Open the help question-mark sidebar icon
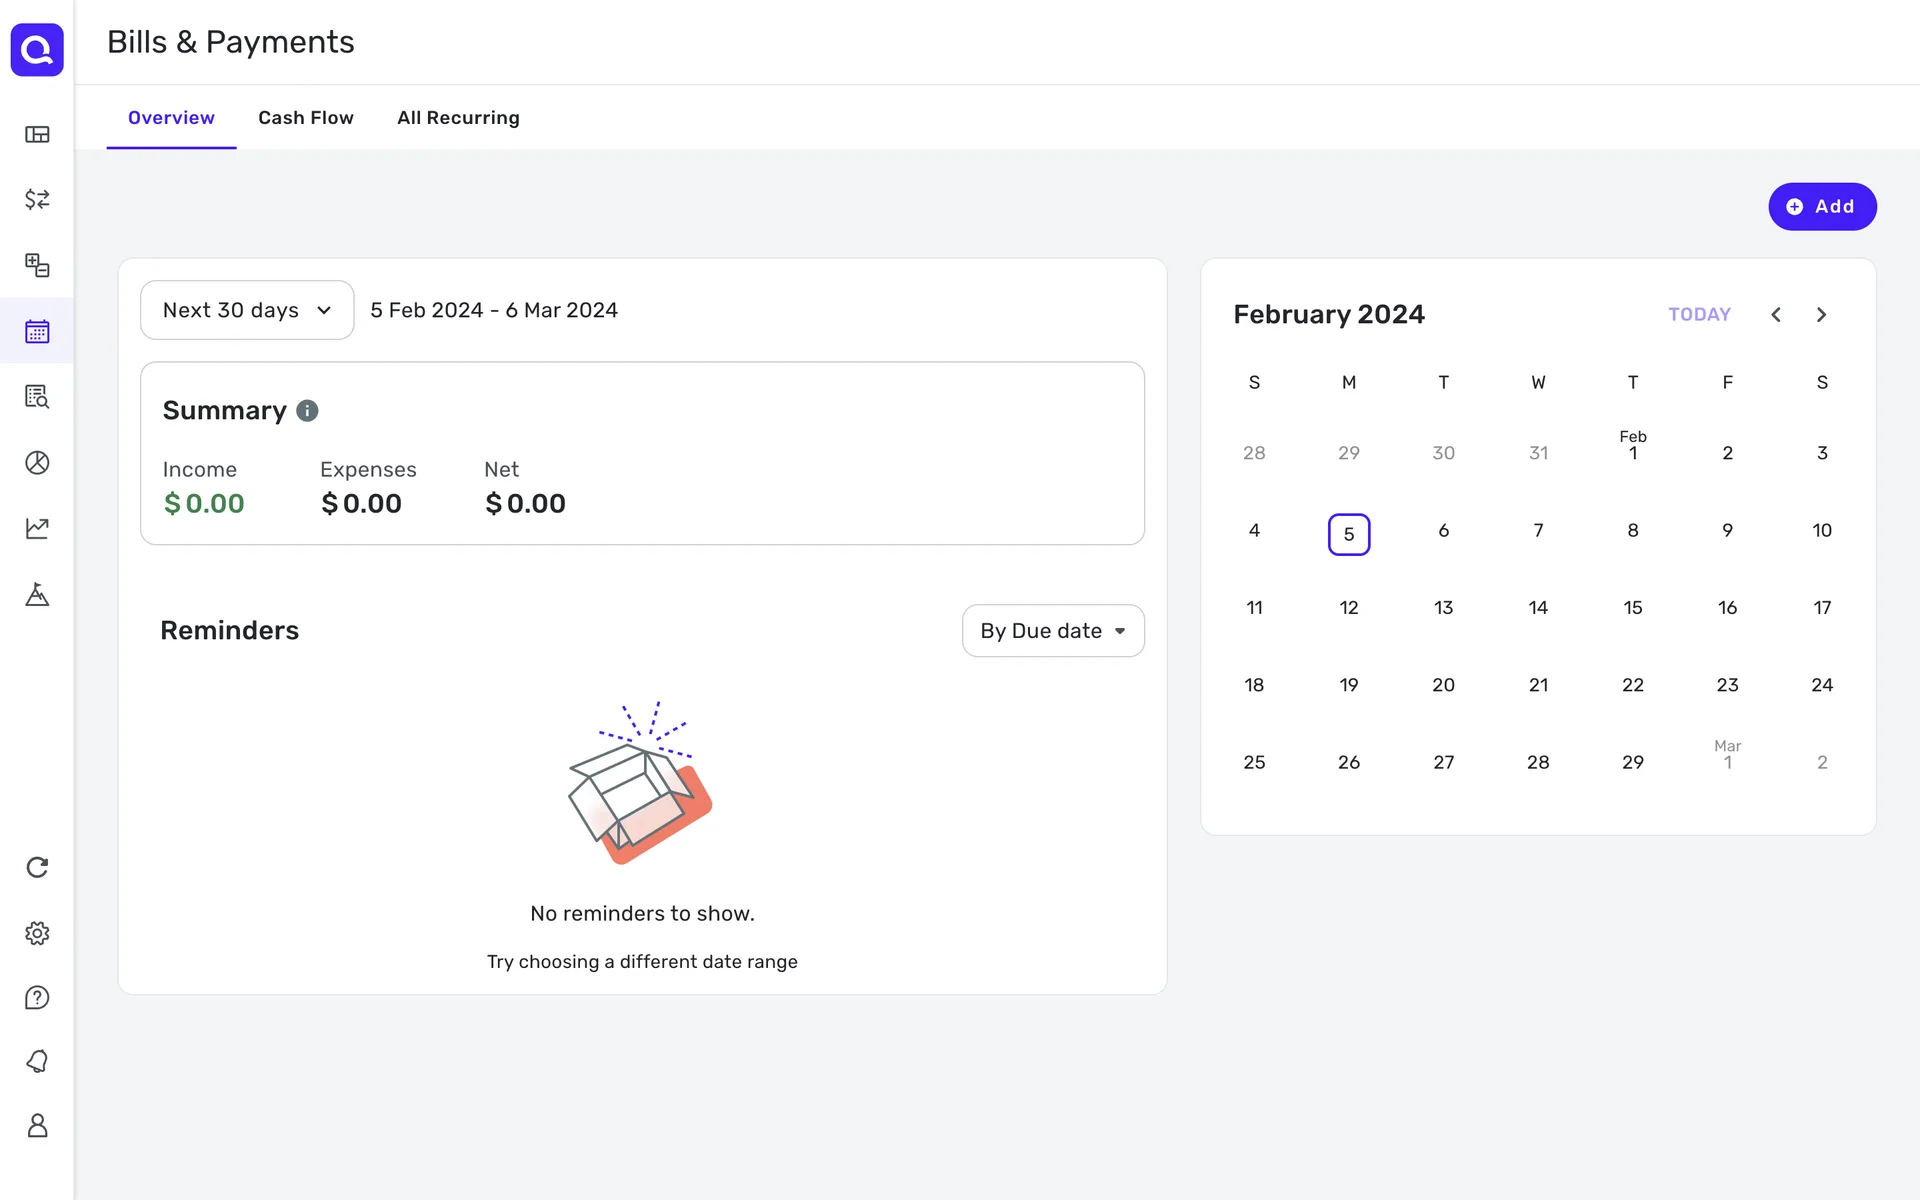Image resolution: width=1920 pixels, height=1200 pixels. click(x=37, y=998)
